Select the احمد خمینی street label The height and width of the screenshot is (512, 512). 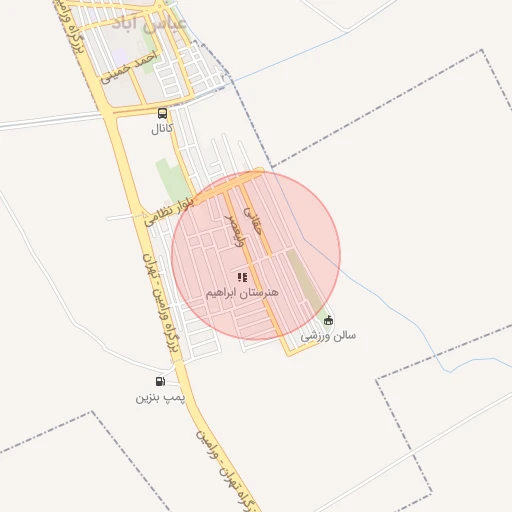(129, 67)
